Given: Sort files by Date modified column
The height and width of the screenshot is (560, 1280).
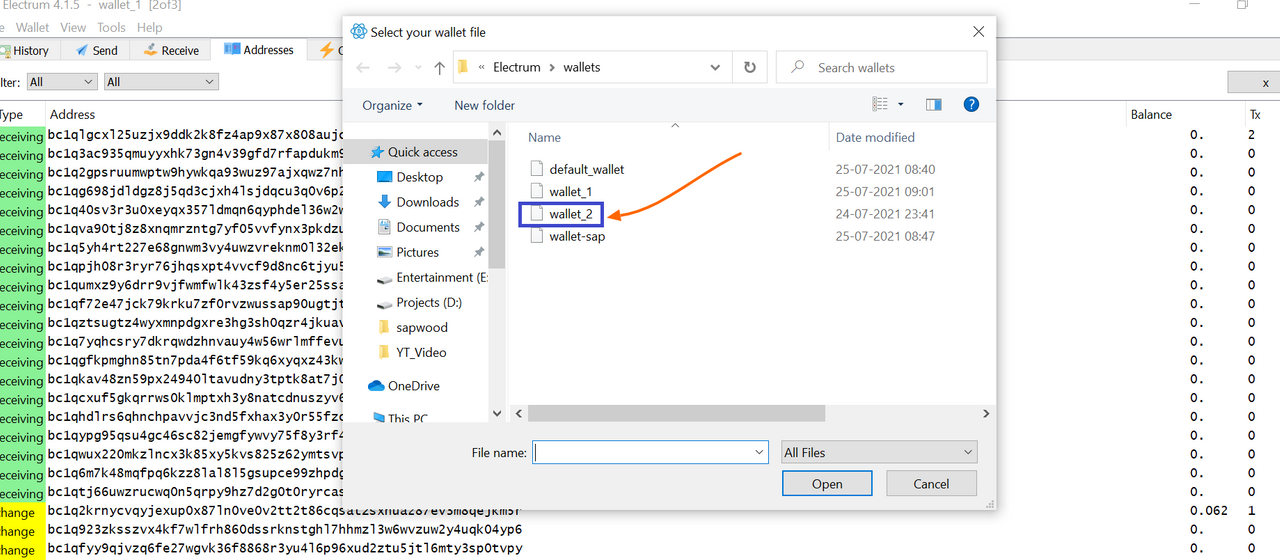Looking at the screenshot, I should (875, 137).
